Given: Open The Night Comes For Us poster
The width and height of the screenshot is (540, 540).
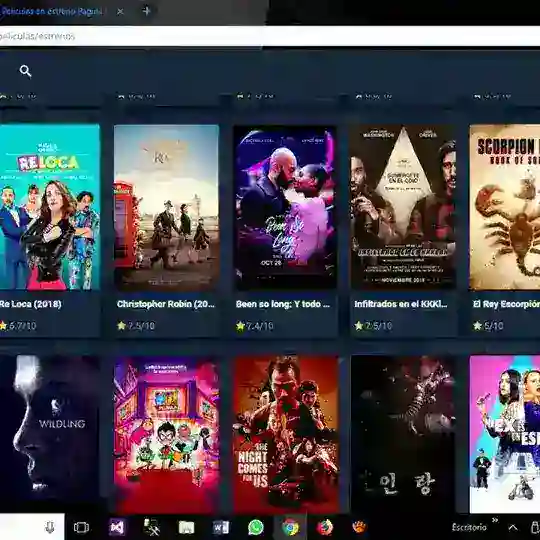Looking at the screenshot, I should click(x=286, y=435).
